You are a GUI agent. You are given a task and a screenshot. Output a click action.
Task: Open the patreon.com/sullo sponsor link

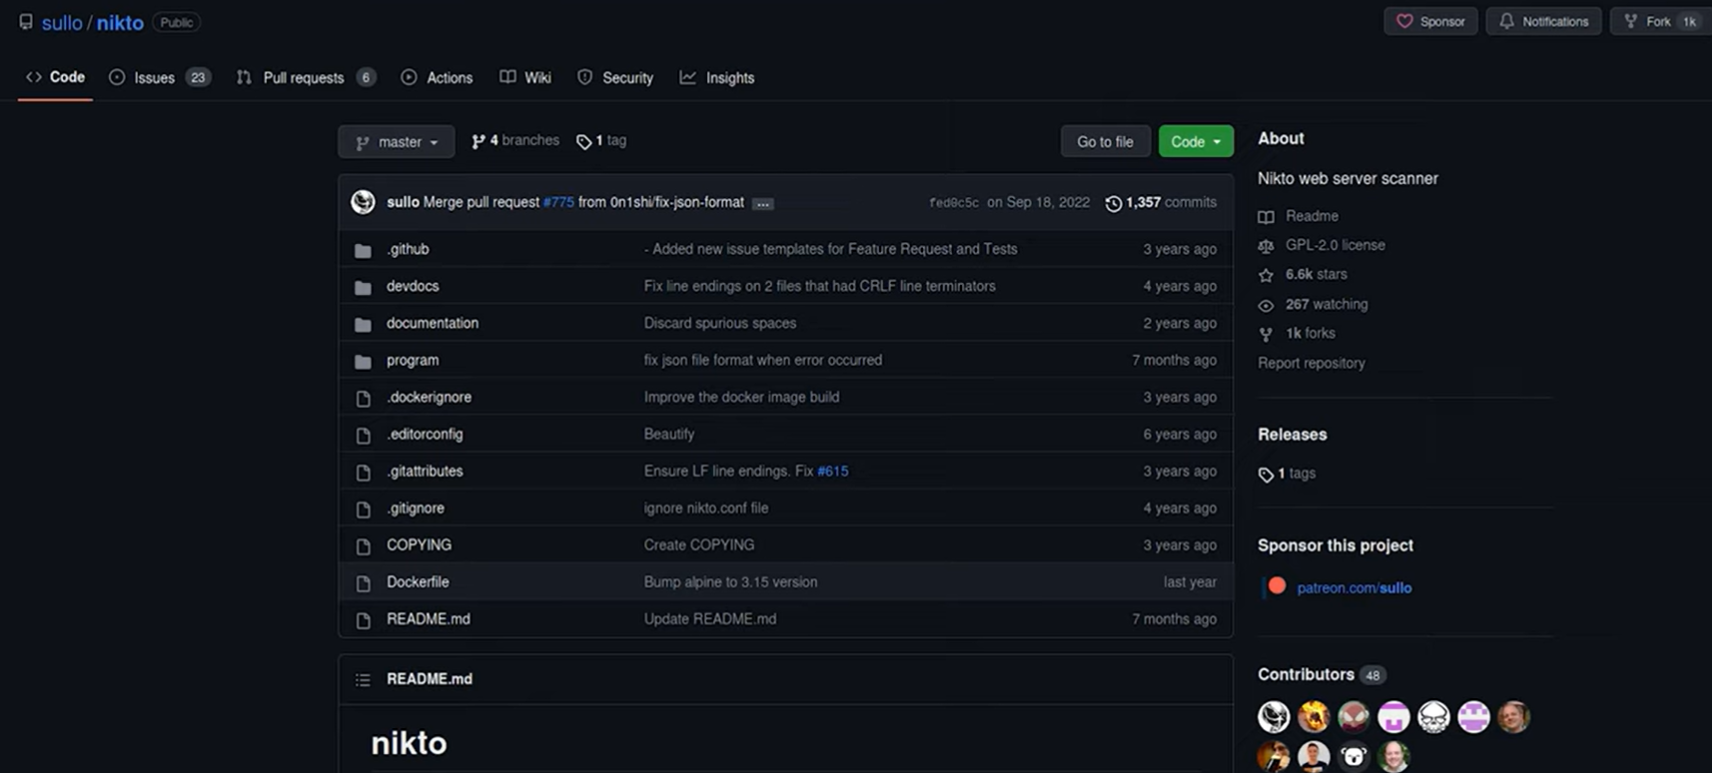(1353, 588)
